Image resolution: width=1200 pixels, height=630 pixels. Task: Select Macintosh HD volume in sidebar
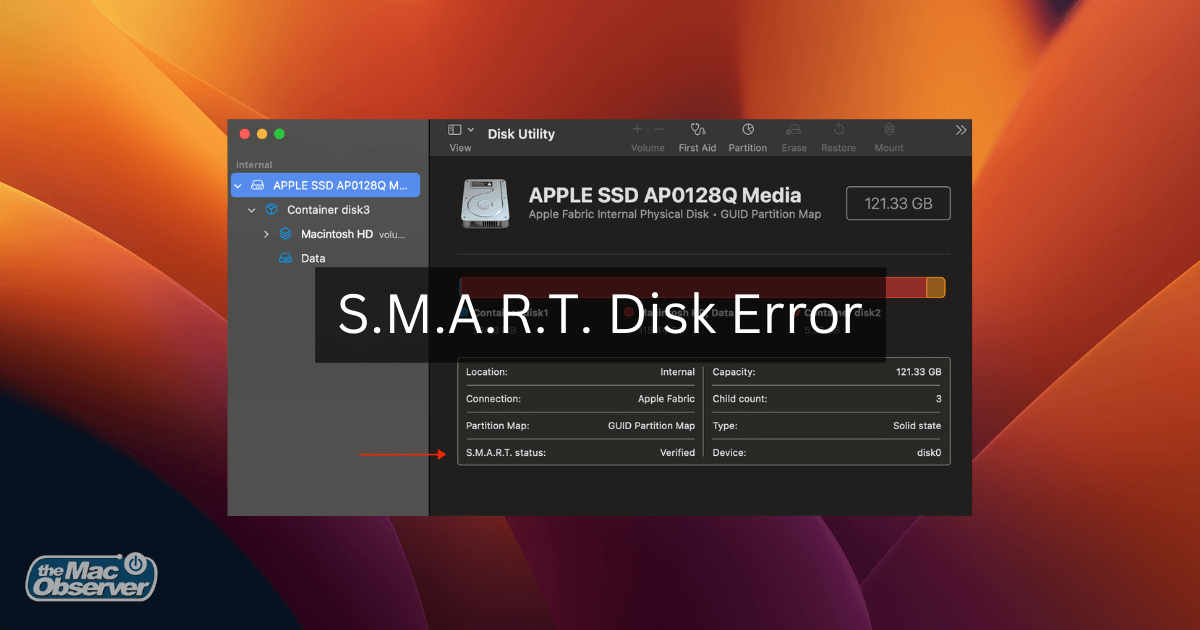pyautogui.click(x=336, y=234)
